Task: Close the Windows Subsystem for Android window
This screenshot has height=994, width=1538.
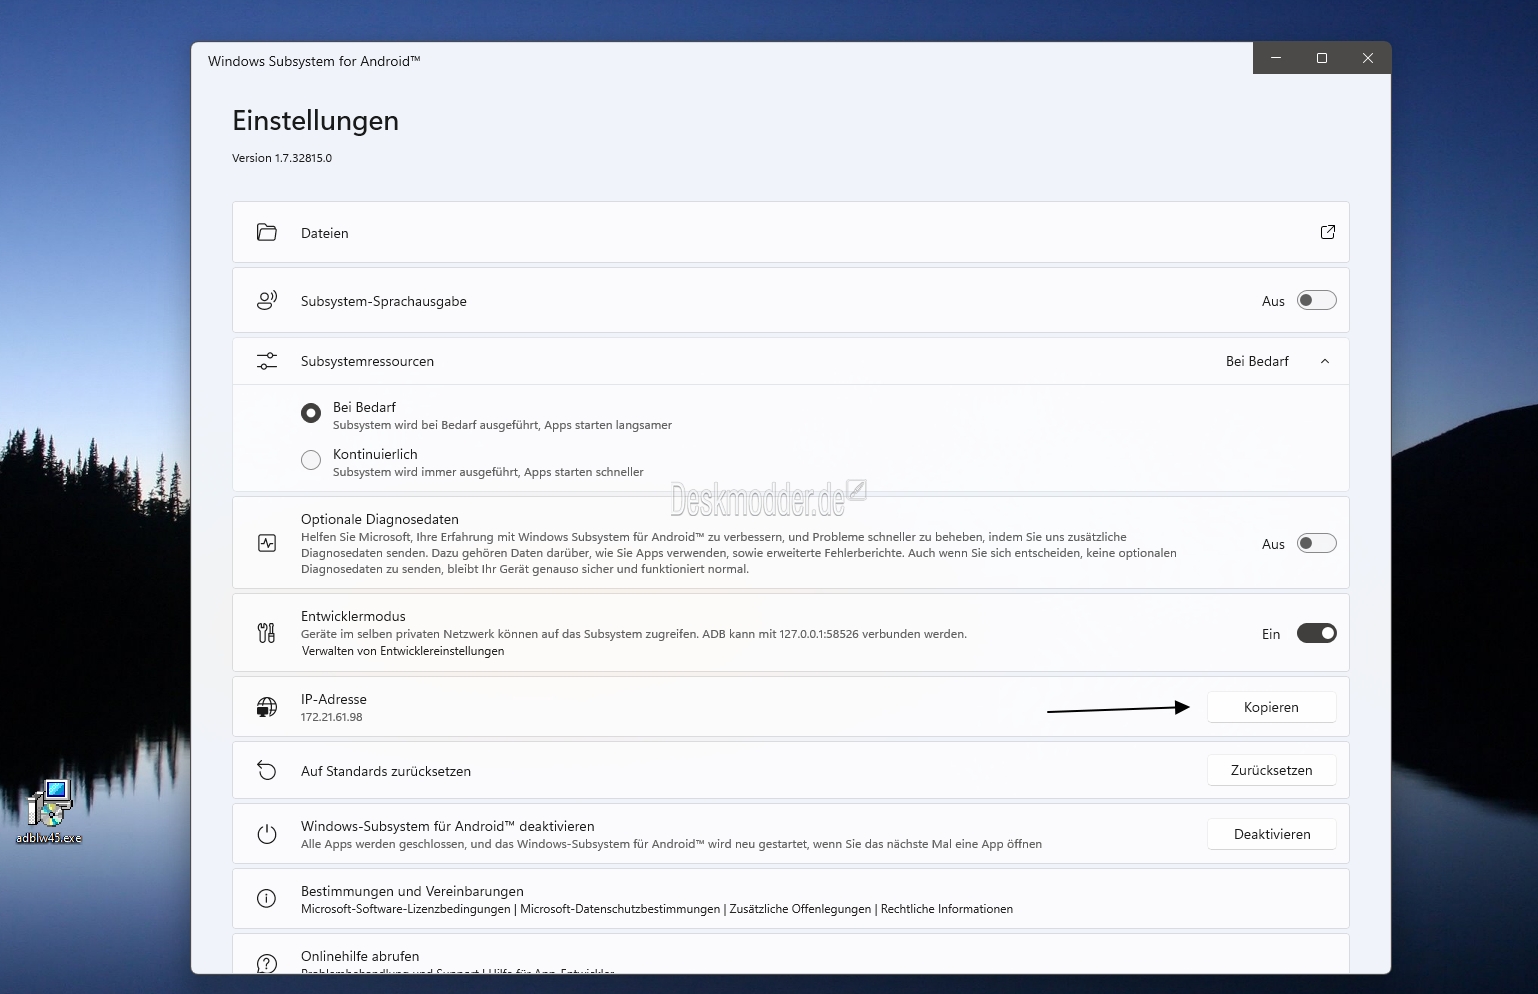Action: (x=1368, y=58)
